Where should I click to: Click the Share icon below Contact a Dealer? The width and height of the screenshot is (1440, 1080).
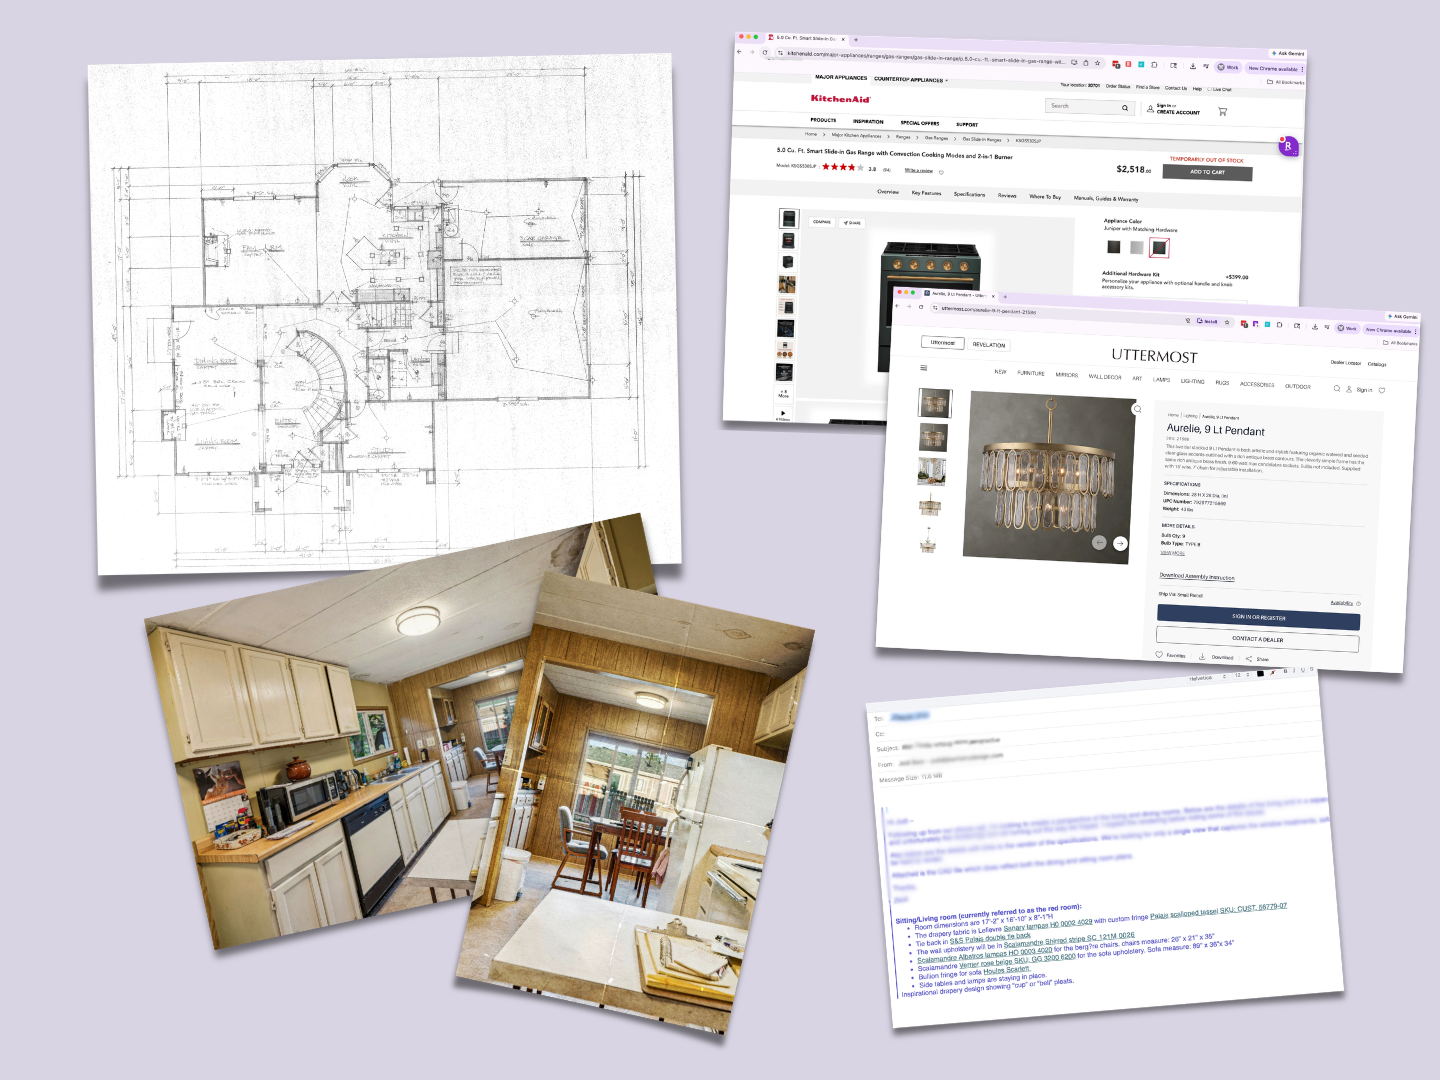1250,659
